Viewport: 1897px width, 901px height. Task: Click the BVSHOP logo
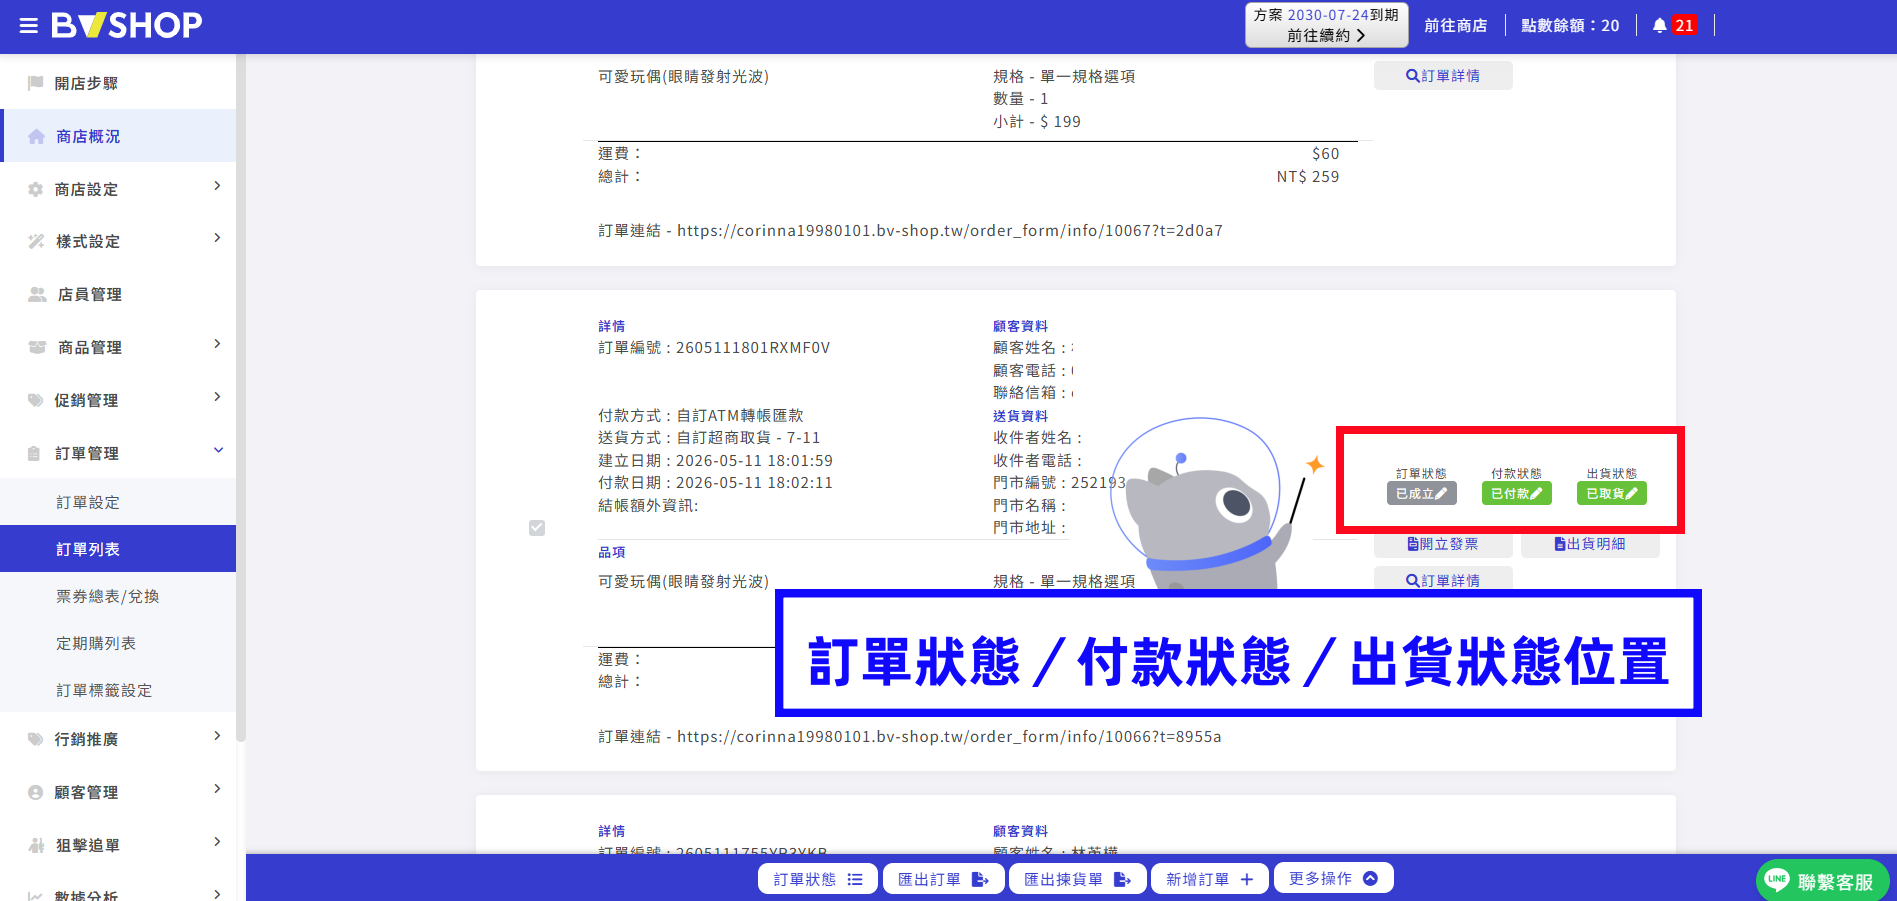tap(127, 25)
